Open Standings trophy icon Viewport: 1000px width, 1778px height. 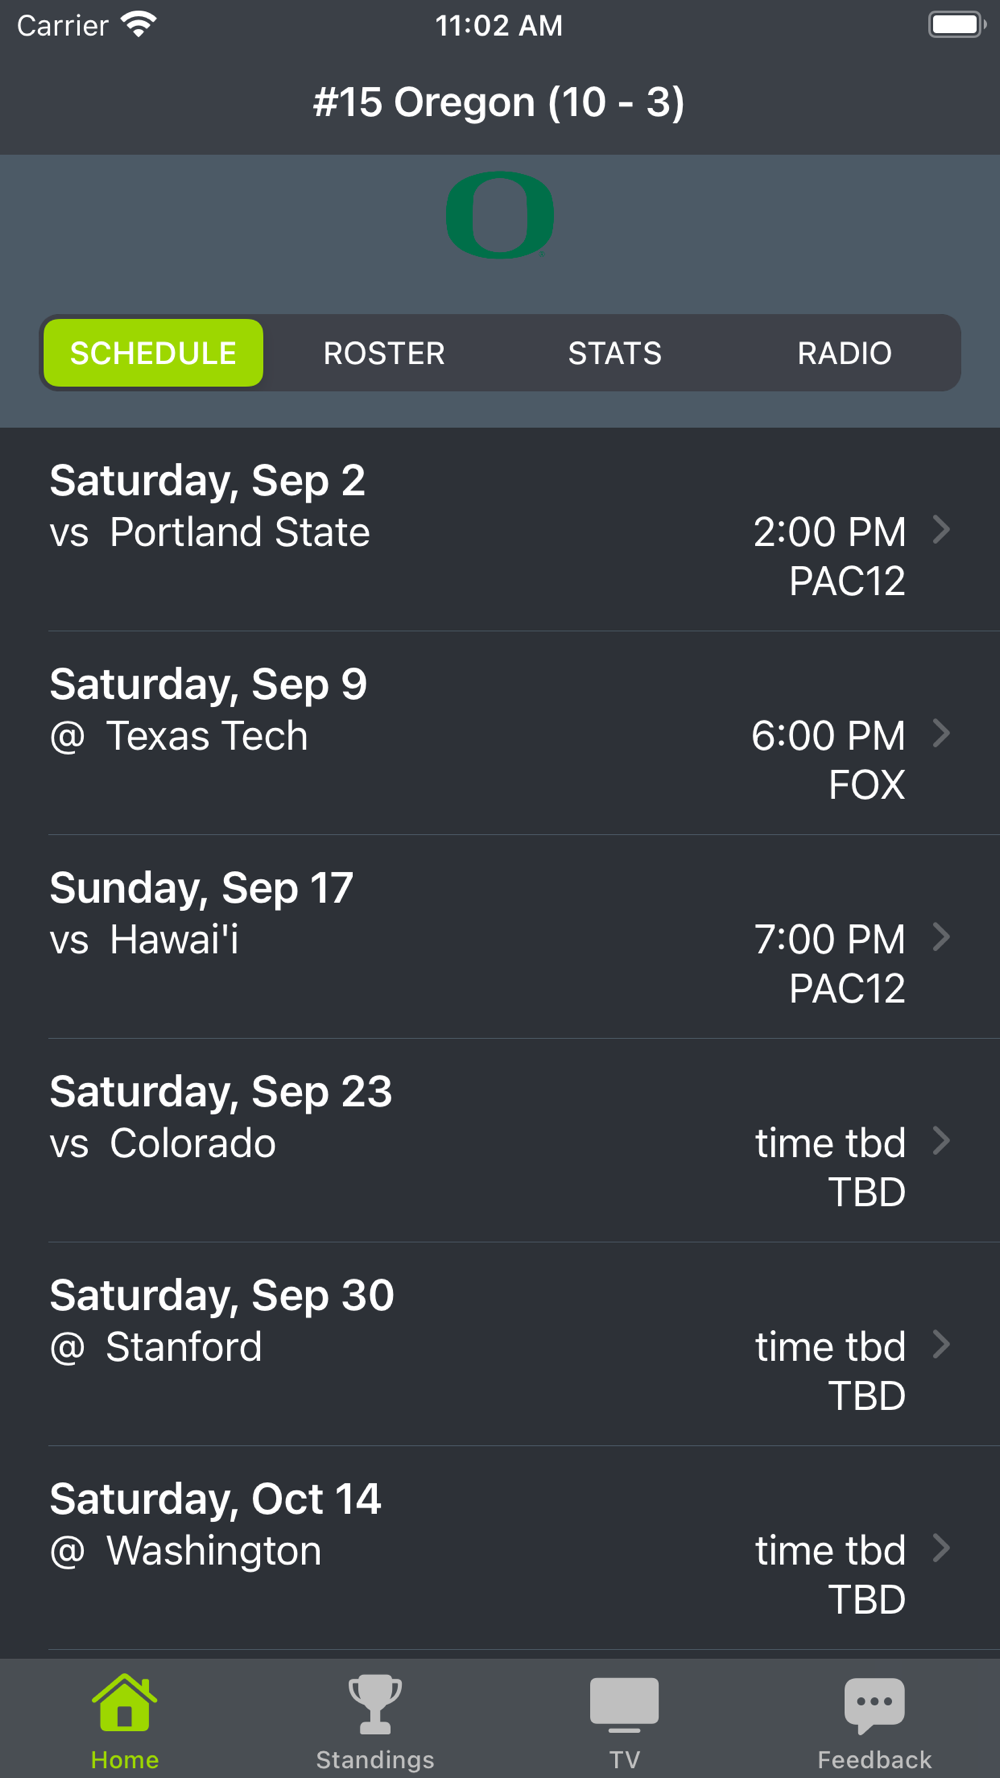[x=375, y=1704]
